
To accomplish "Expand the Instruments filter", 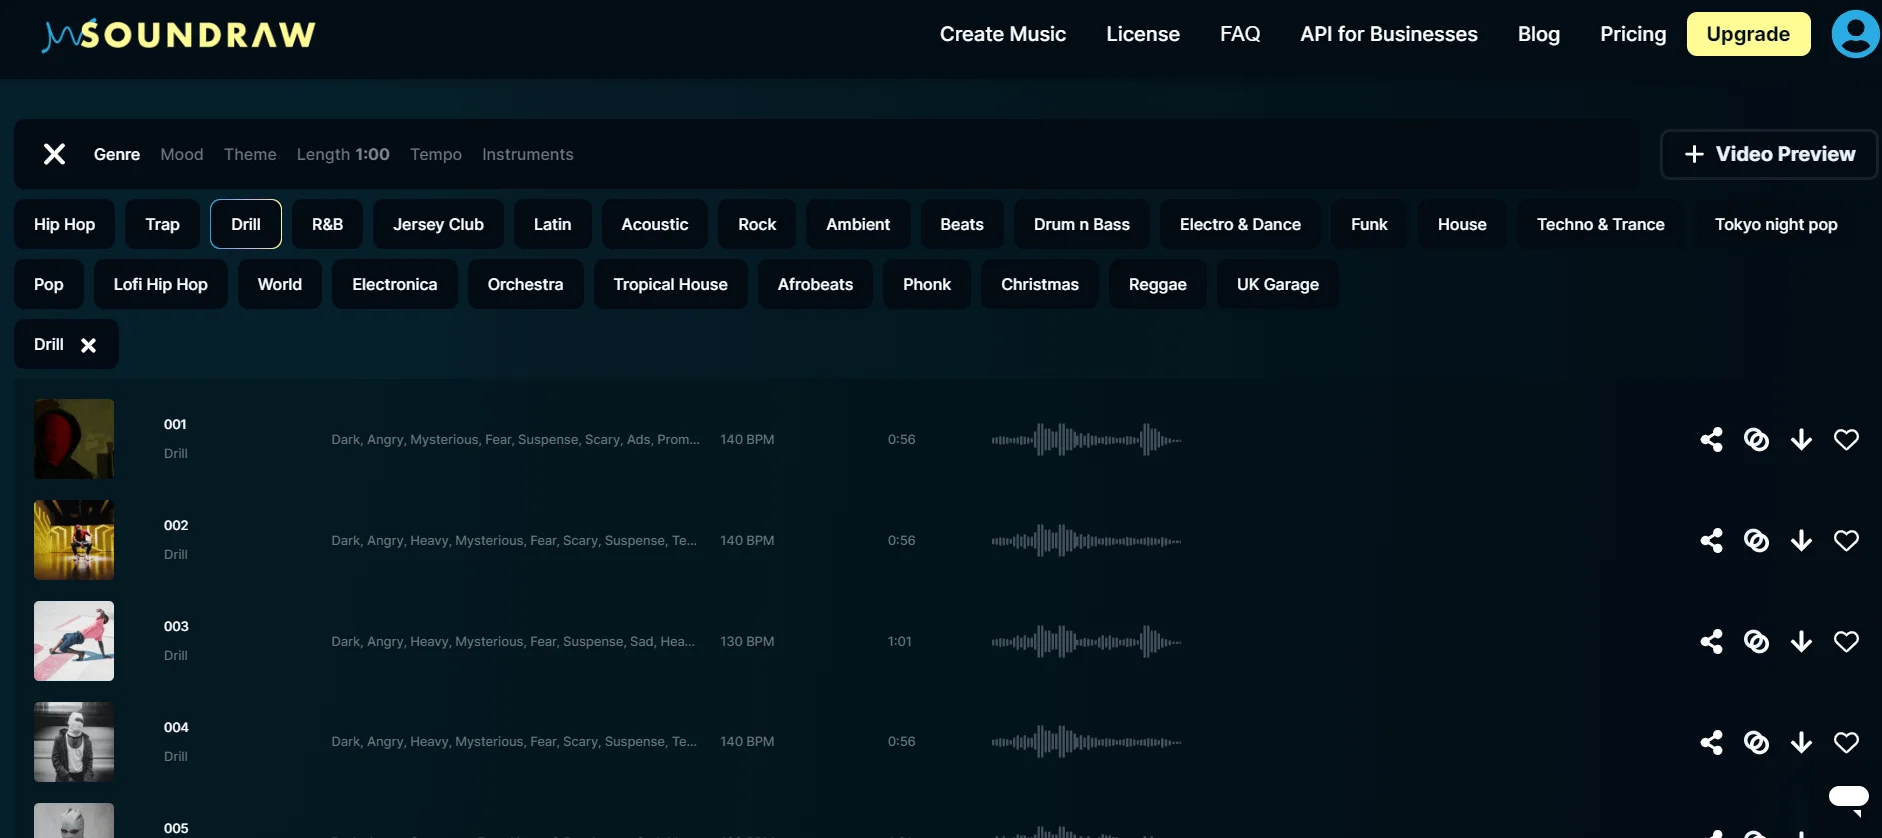I will (x=527, y=154).
